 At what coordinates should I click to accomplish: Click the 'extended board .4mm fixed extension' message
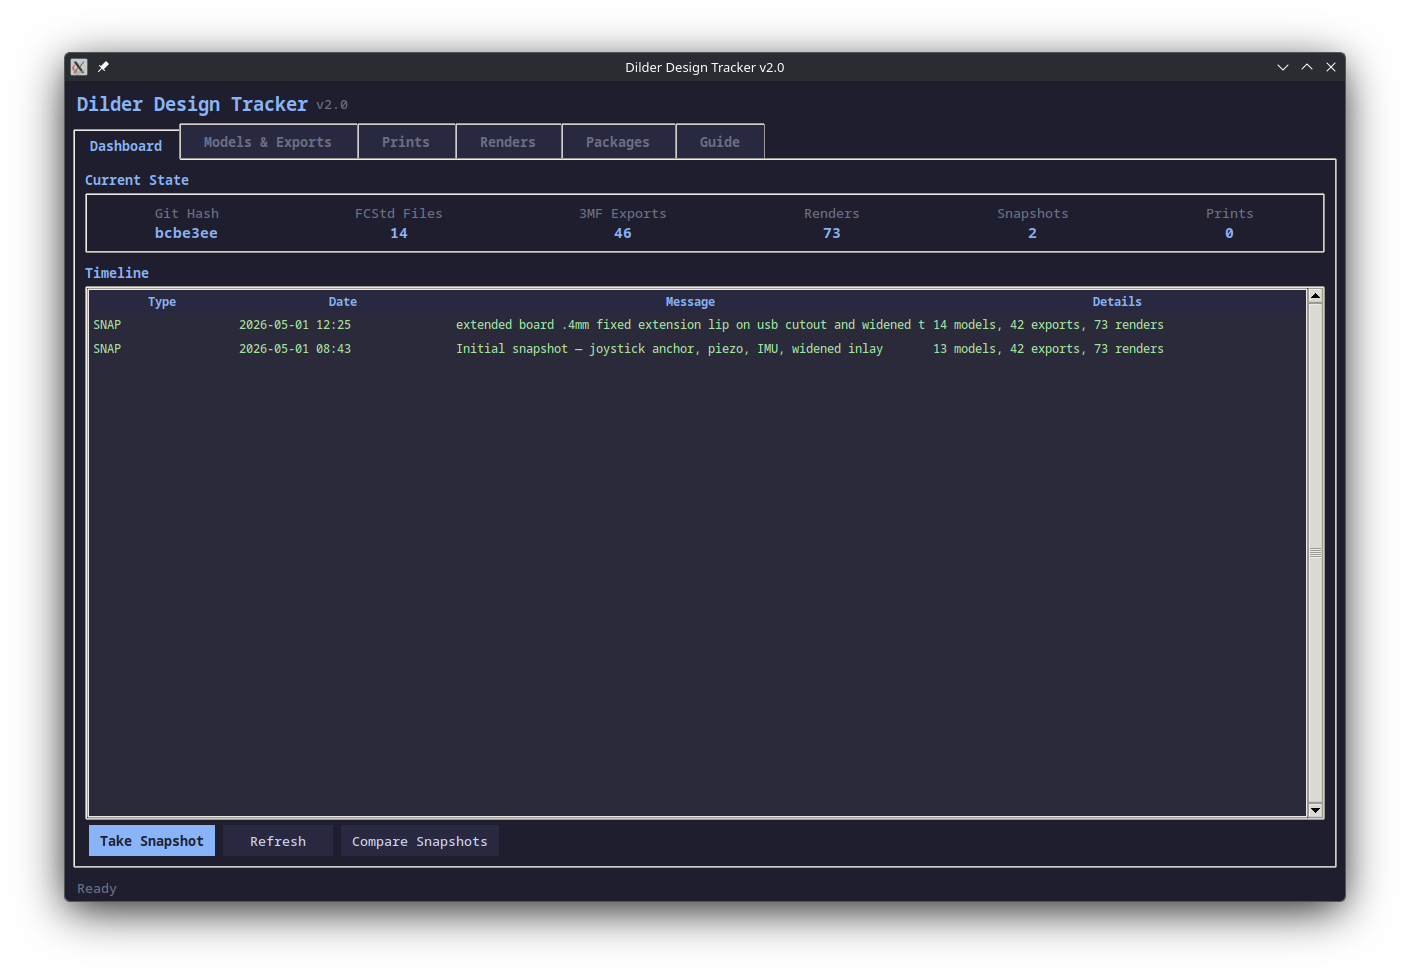690,325
